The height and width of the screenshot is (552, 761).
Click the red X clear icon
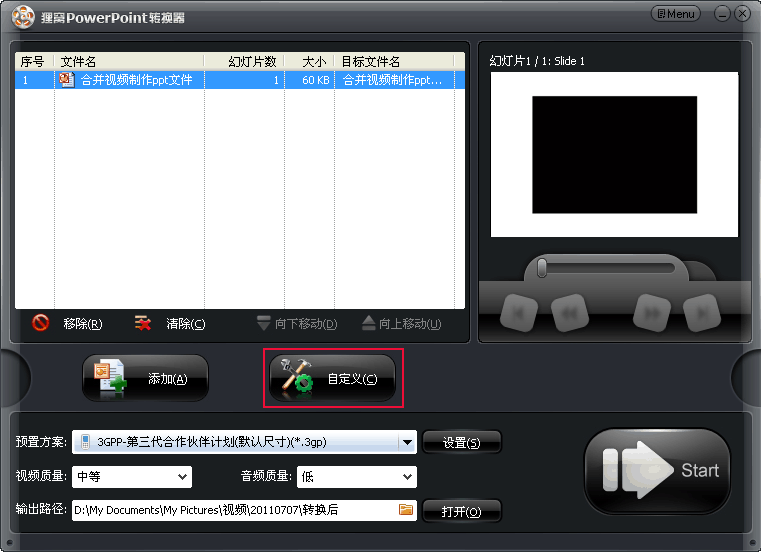click(x=143, y=323)
